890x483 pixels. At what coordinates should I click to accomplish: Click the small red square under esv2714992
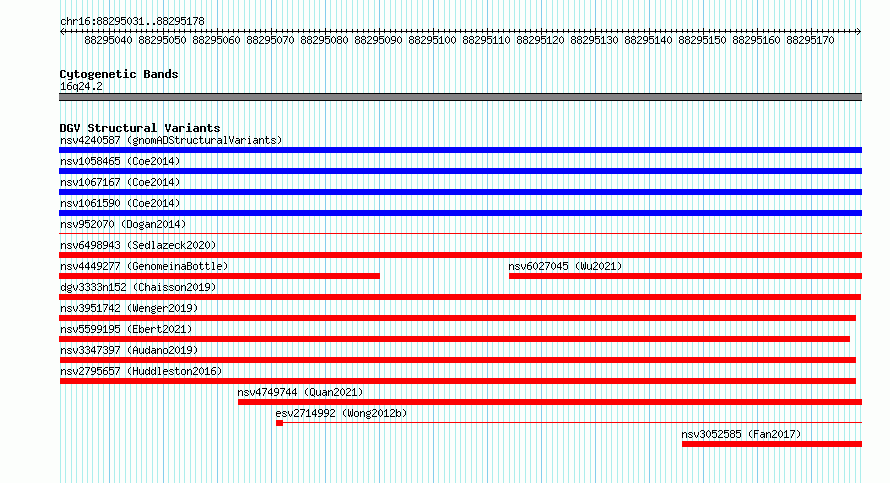pyautogui.click(x=279, y=423)
